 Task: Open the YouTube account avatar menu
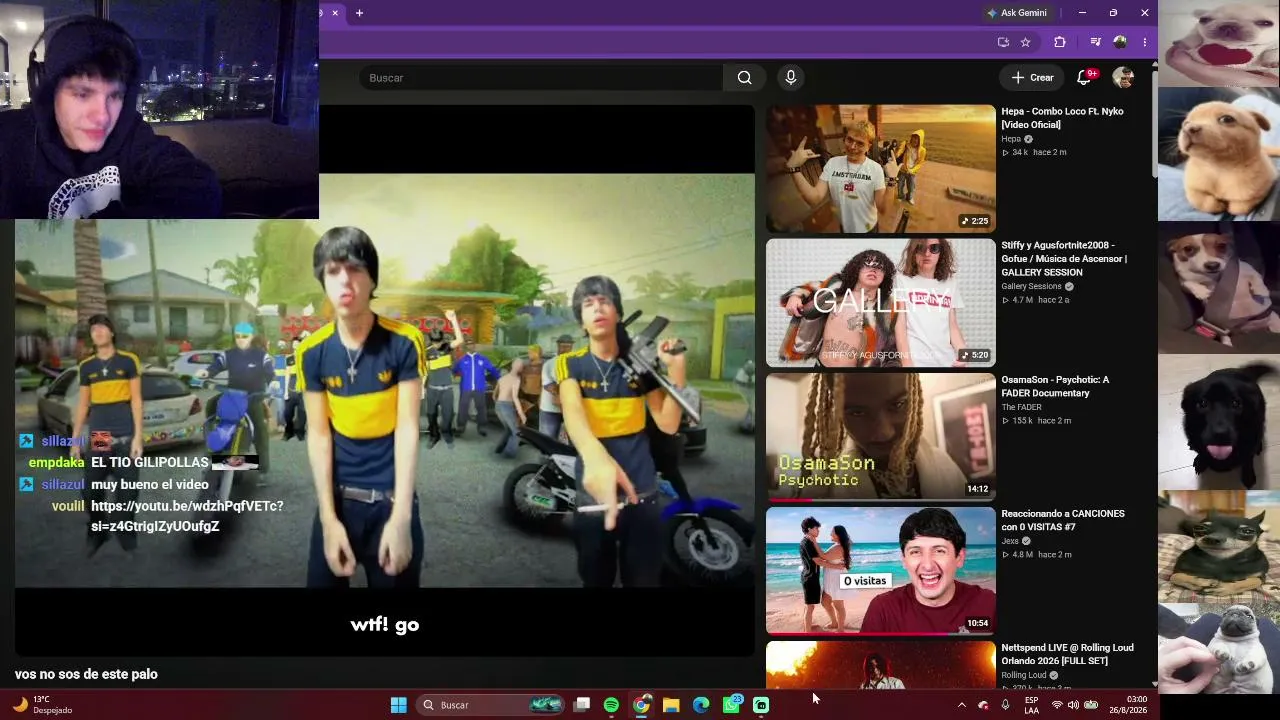(x=1123, y=77)
